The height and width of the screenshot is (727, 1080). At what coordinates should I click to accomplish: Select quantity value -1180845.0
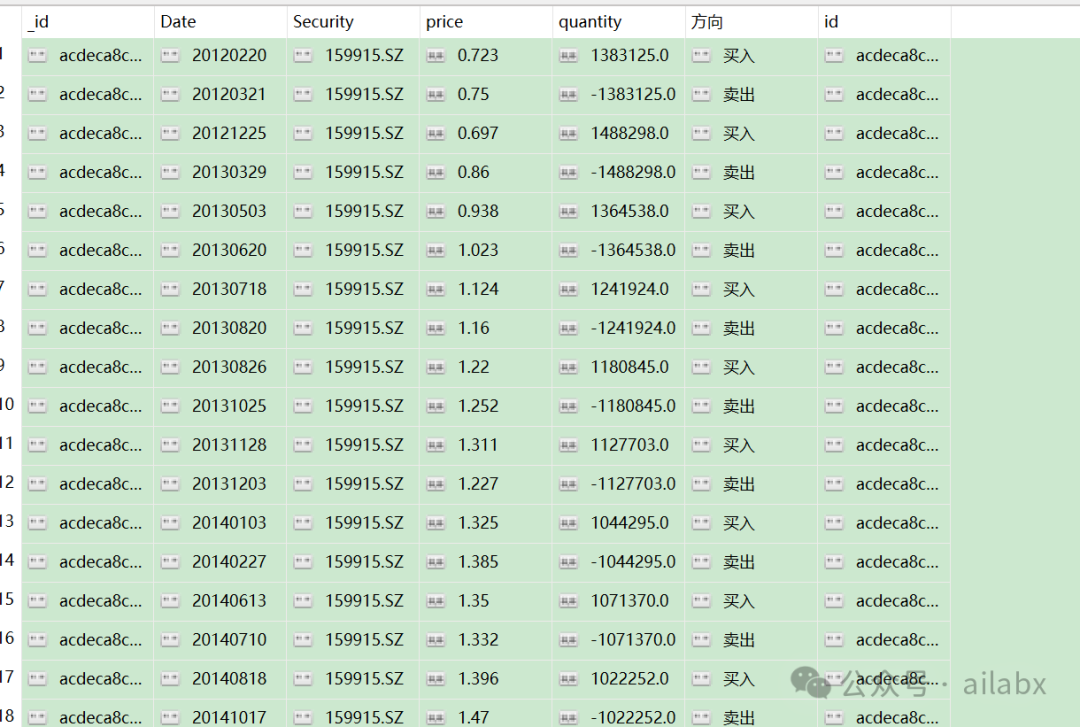(x=633, y=406)
